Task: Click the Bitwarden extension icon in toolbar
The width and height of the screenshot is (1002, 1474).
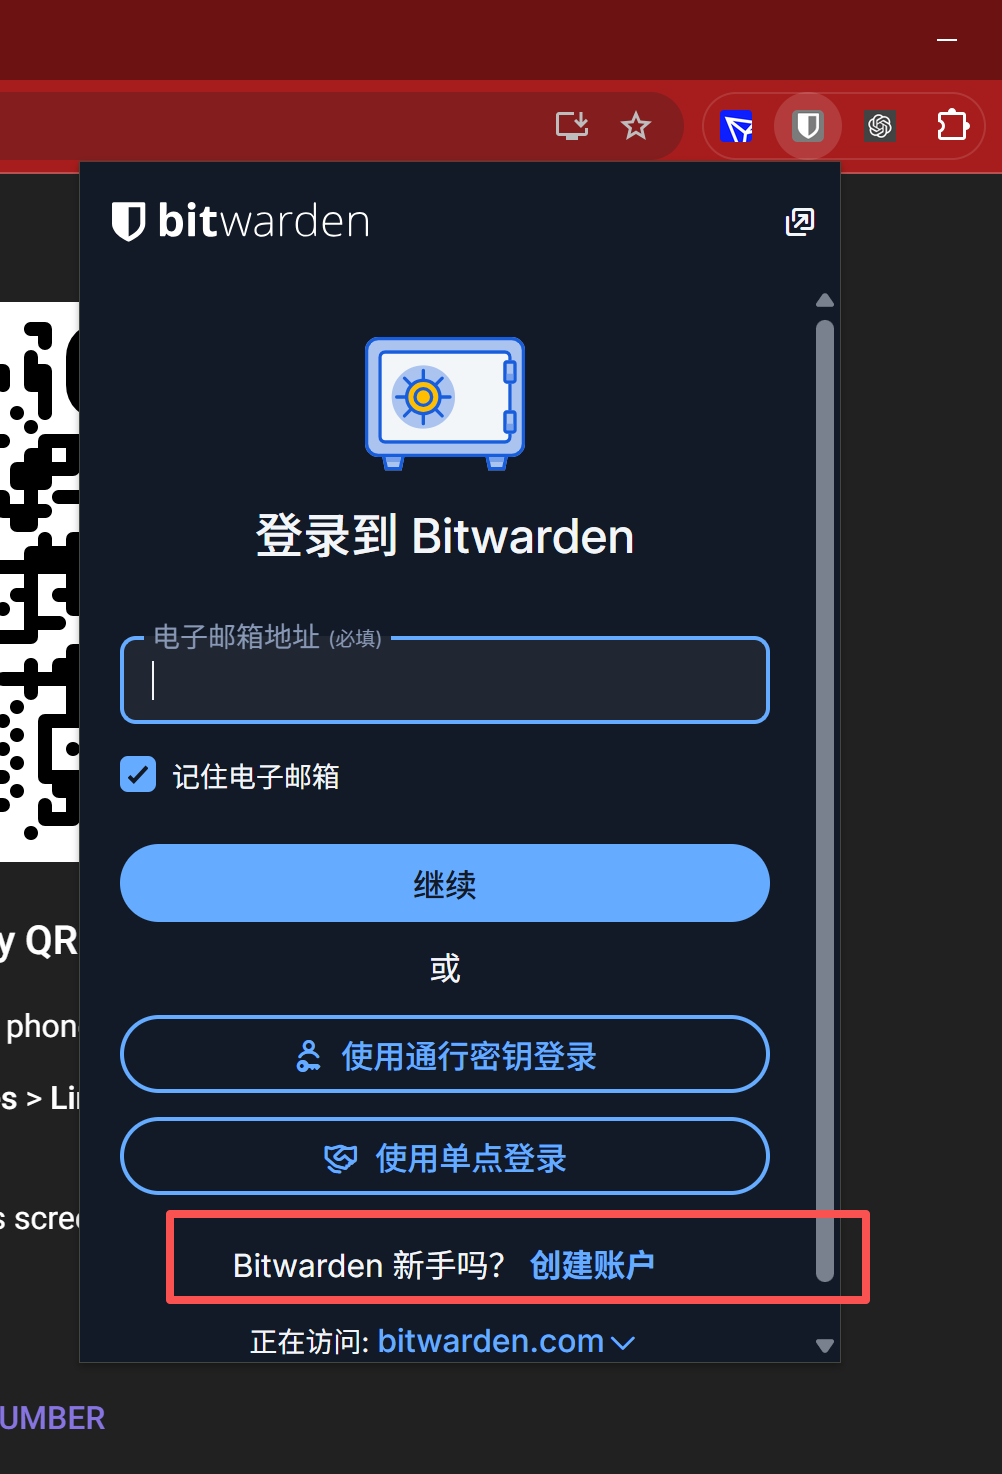Action: click(x=808, y=126)
